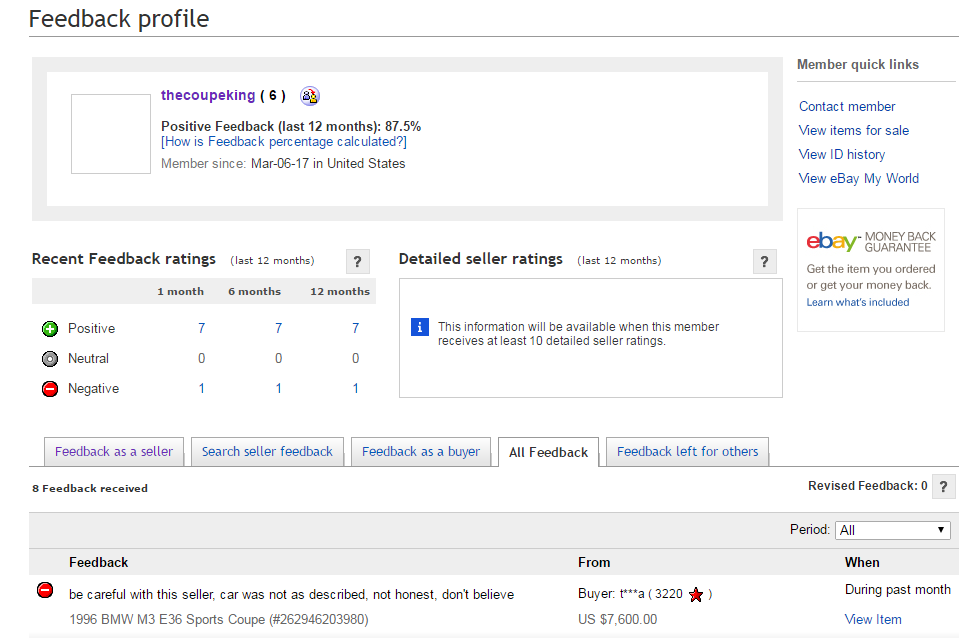Click the Revised Feedback help question mark
Image resolution: width=974 pixels, height=638 pixels.
(x=944, y=487)
